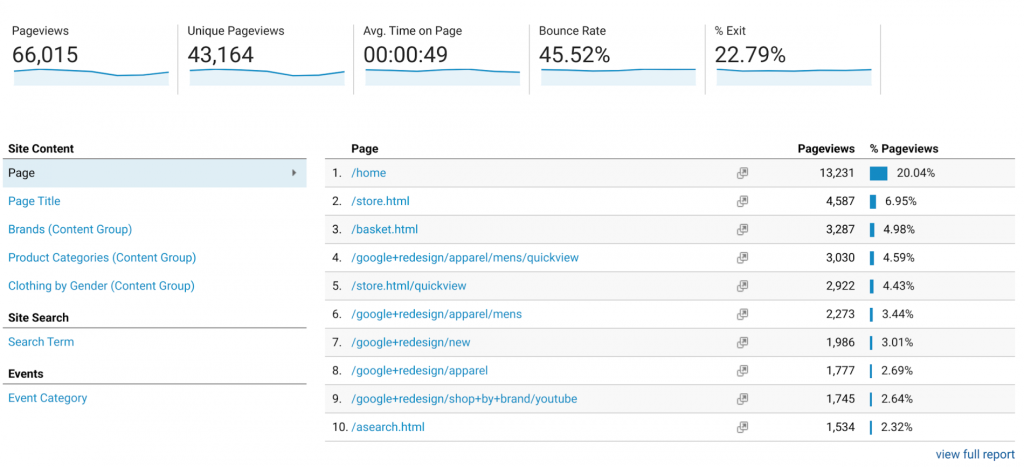Click pageviews value 2,922
This screenshot has height=467, width=1024.
click(840, 285)
